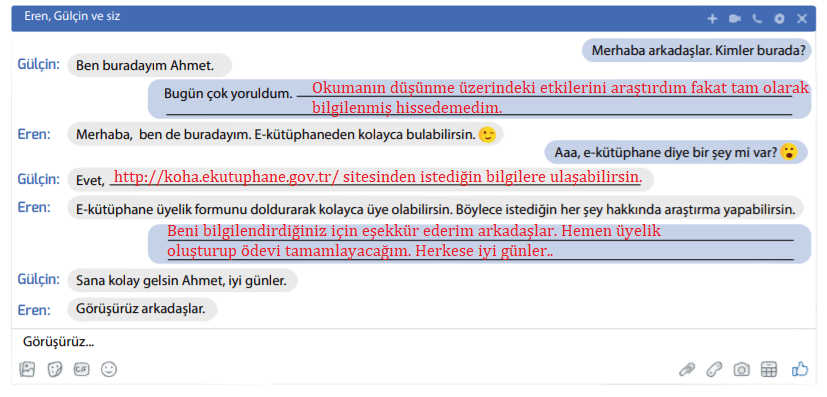Click sender name Eren beside 'Merhaba, ben de'

34,133
